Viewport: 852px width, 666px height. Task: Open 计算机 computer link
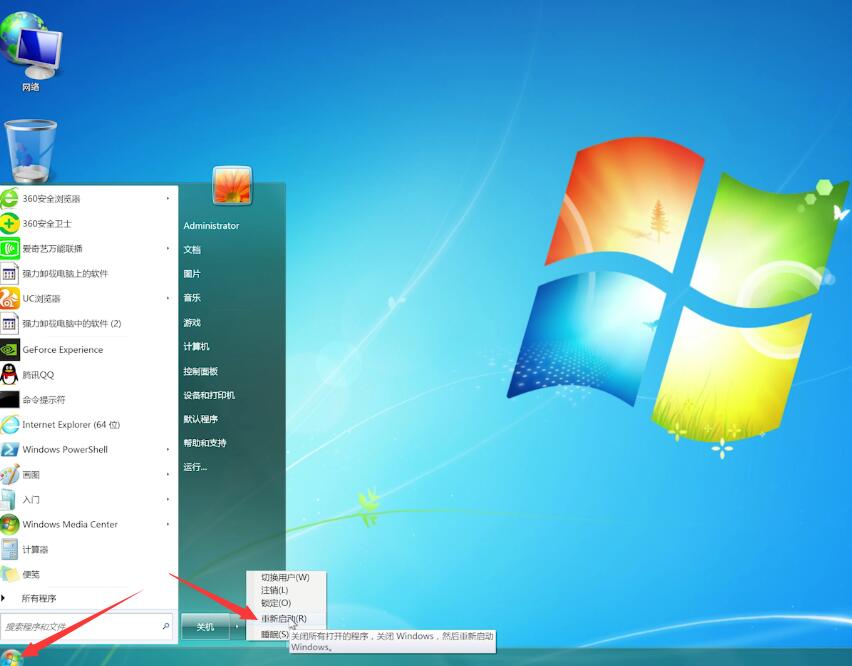(197, 347)
